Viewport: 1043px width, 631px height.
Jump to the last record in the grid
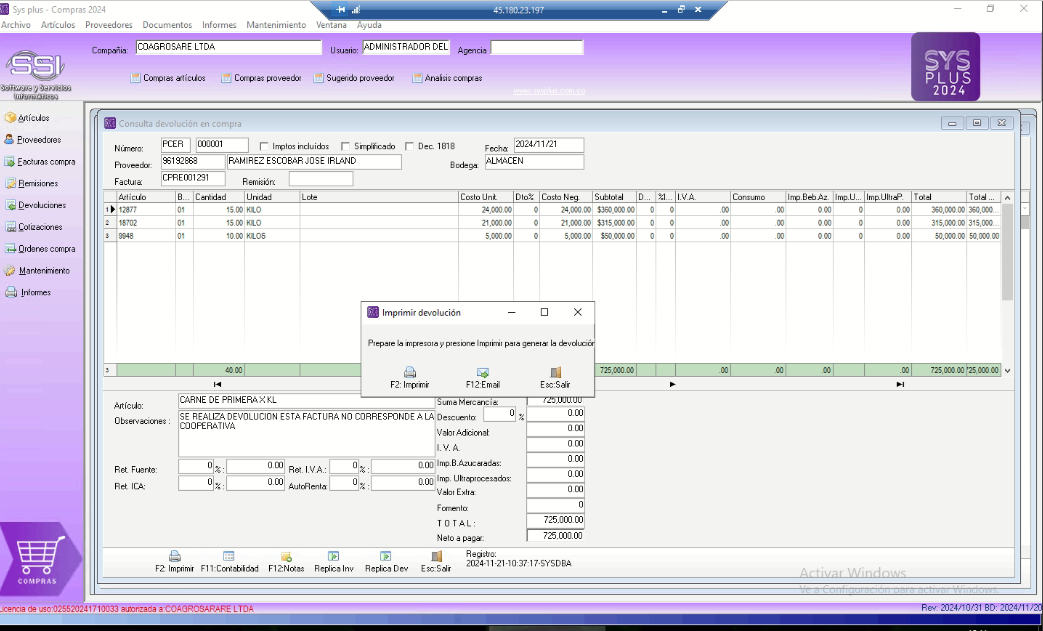click(900, 384)
